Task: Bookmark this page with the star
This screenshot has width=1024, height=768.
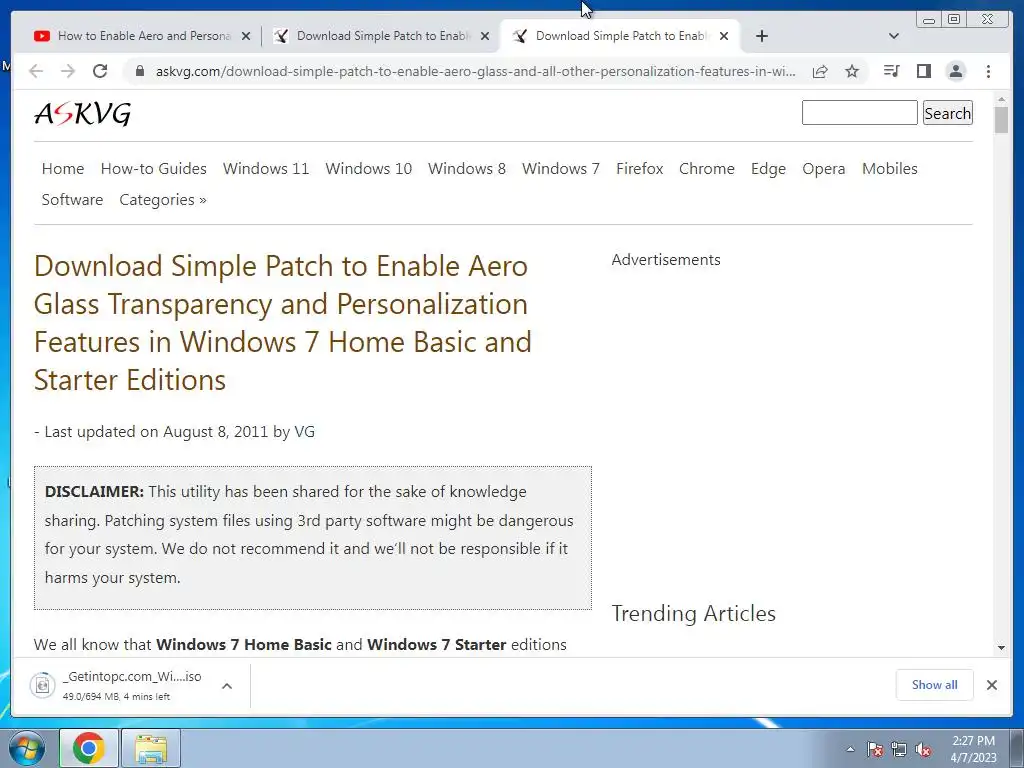Action: pos(852,71)
